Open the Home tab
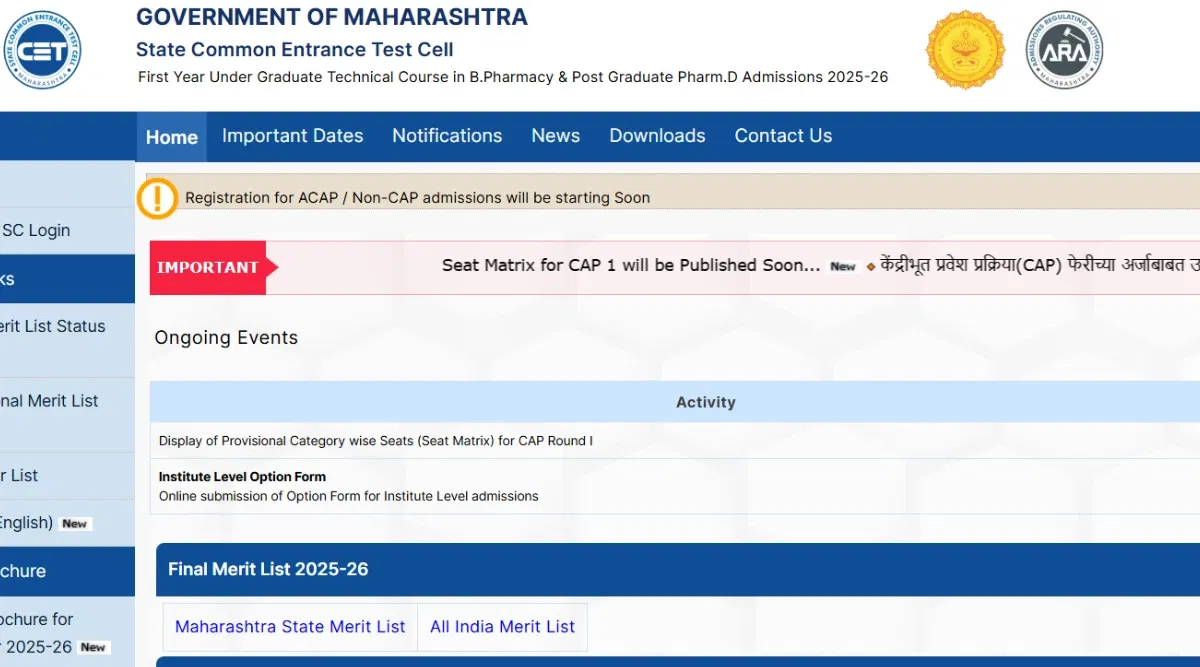 (x=172, y=137)
